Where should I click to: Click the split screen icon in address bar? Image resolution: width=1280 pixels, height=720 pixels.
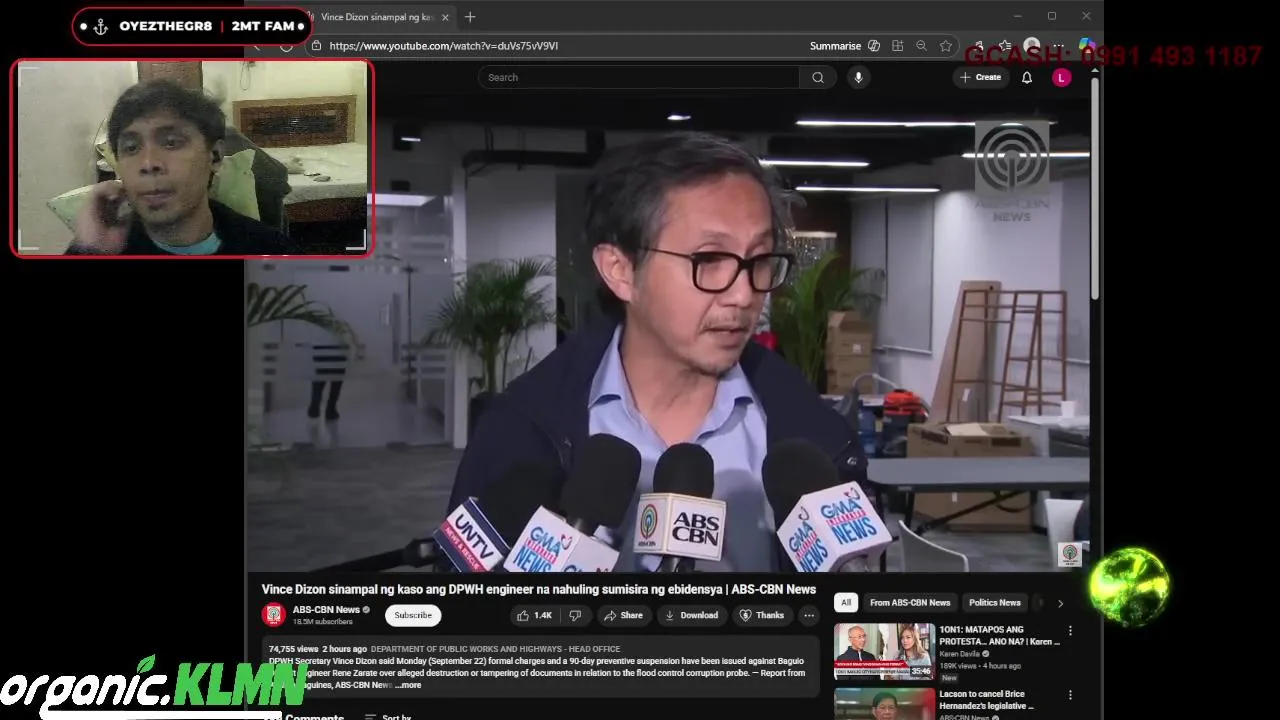click(x=897, y=46)
